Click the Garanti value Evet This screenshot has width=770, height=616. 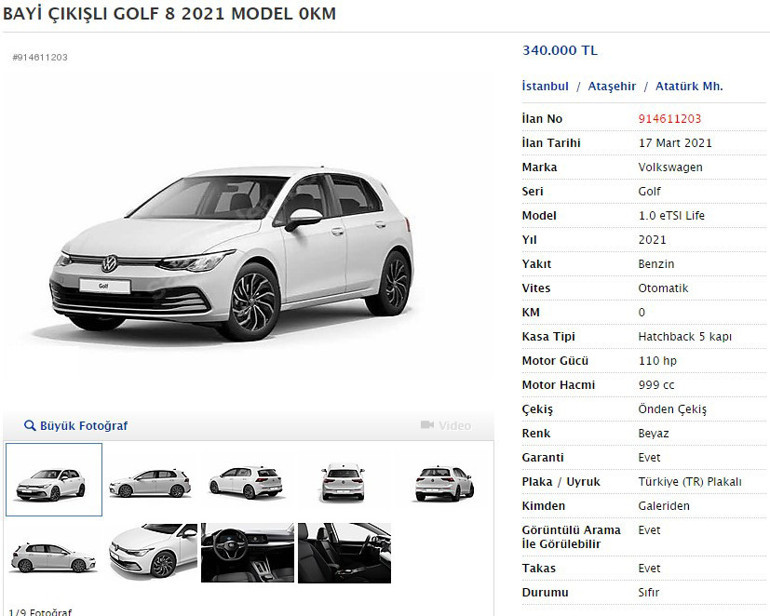tap(649, 458)
